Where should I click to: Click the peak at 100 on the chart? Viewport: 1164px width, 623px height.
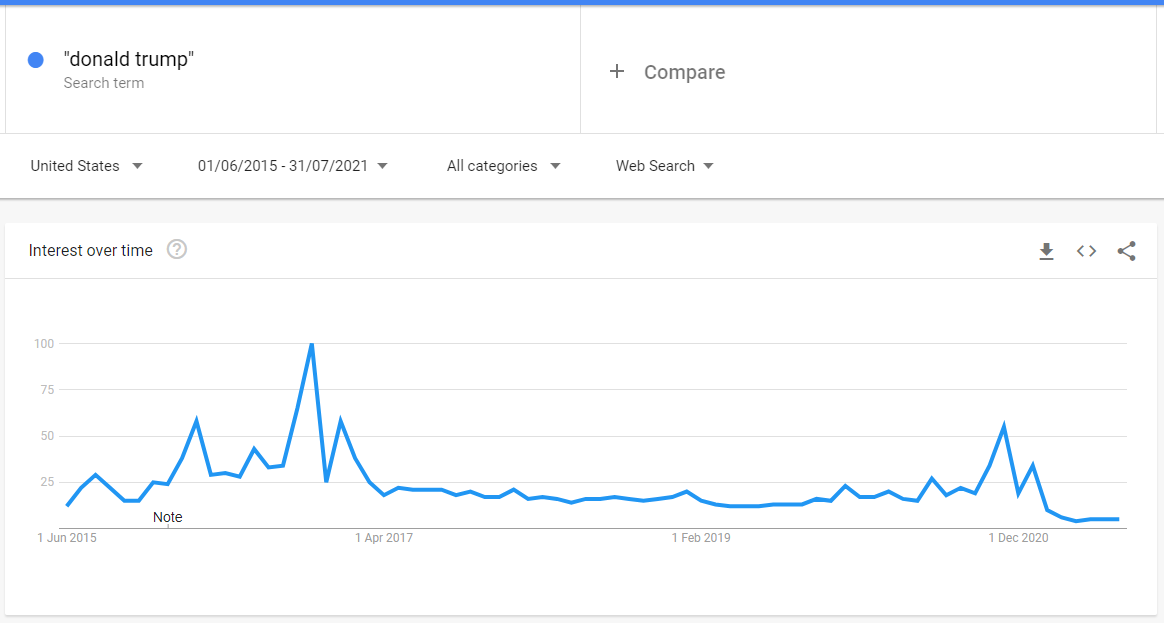(312, 345)
